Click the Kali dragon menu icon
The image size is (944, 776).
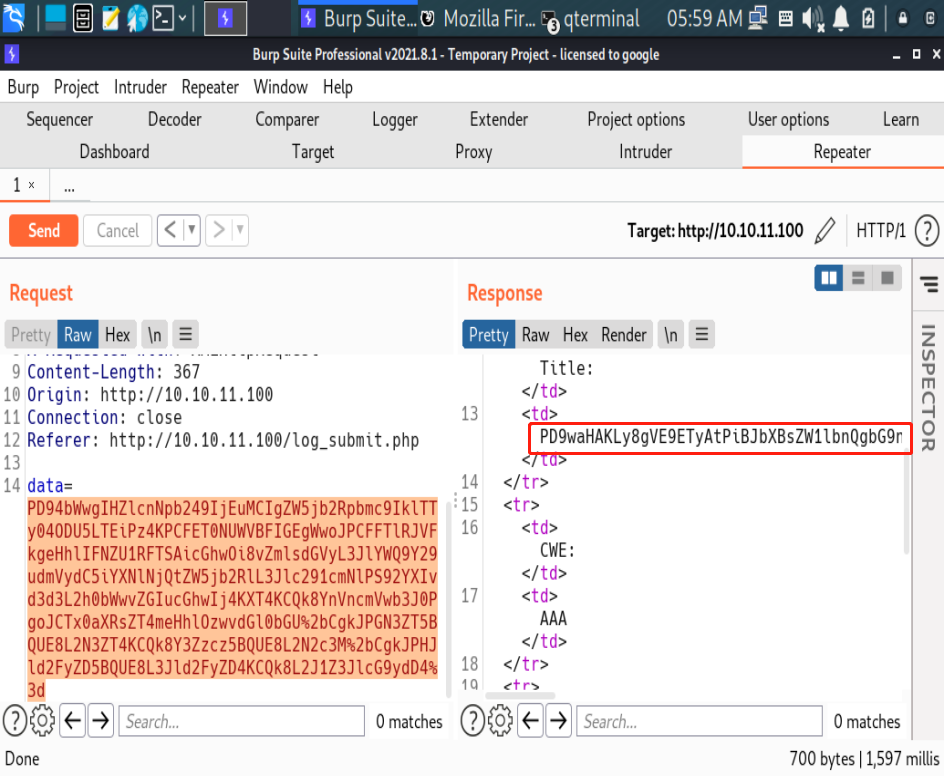point(14,17)
